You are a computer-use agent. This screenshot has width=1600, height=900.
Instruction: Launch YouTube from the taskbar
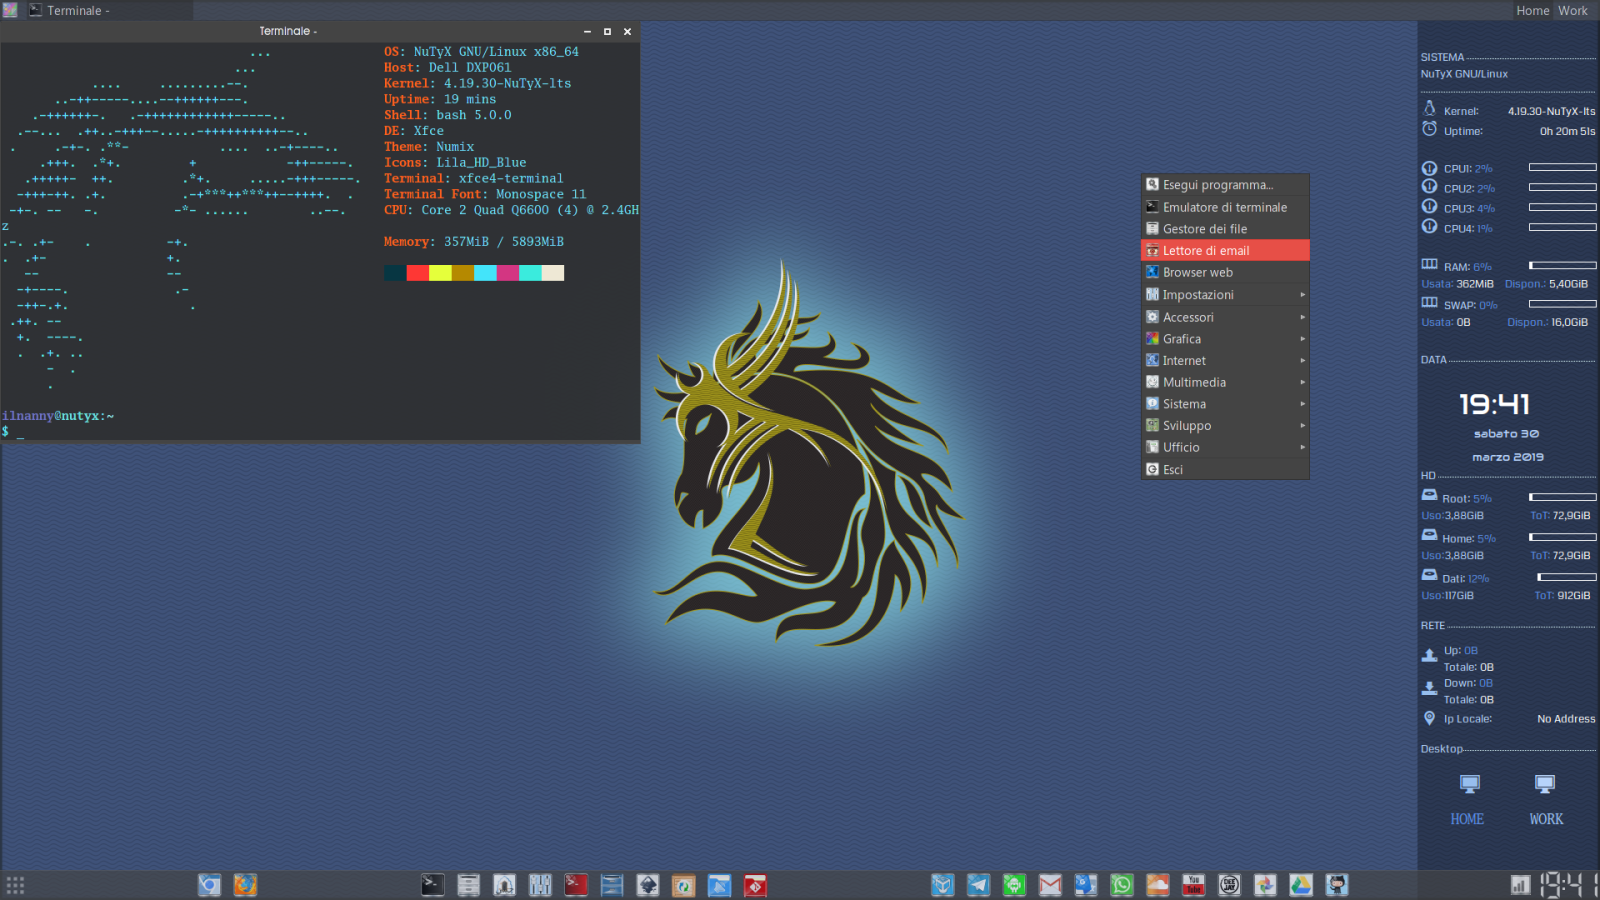(1193, 885)
